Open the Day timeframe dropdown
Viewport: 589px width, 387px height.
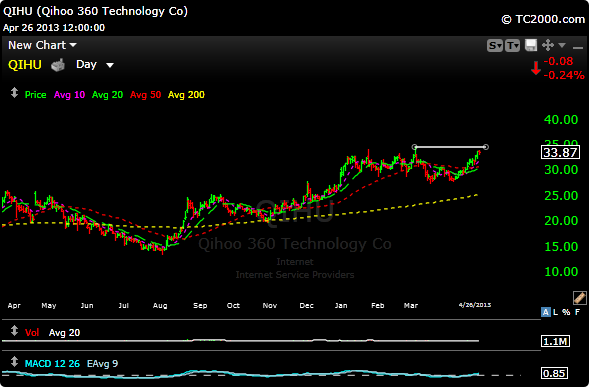tap(95, 65)
